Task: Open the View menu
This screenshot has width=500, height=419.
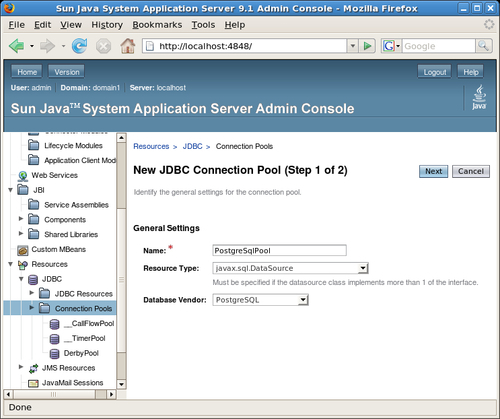Action: point(71,25)
